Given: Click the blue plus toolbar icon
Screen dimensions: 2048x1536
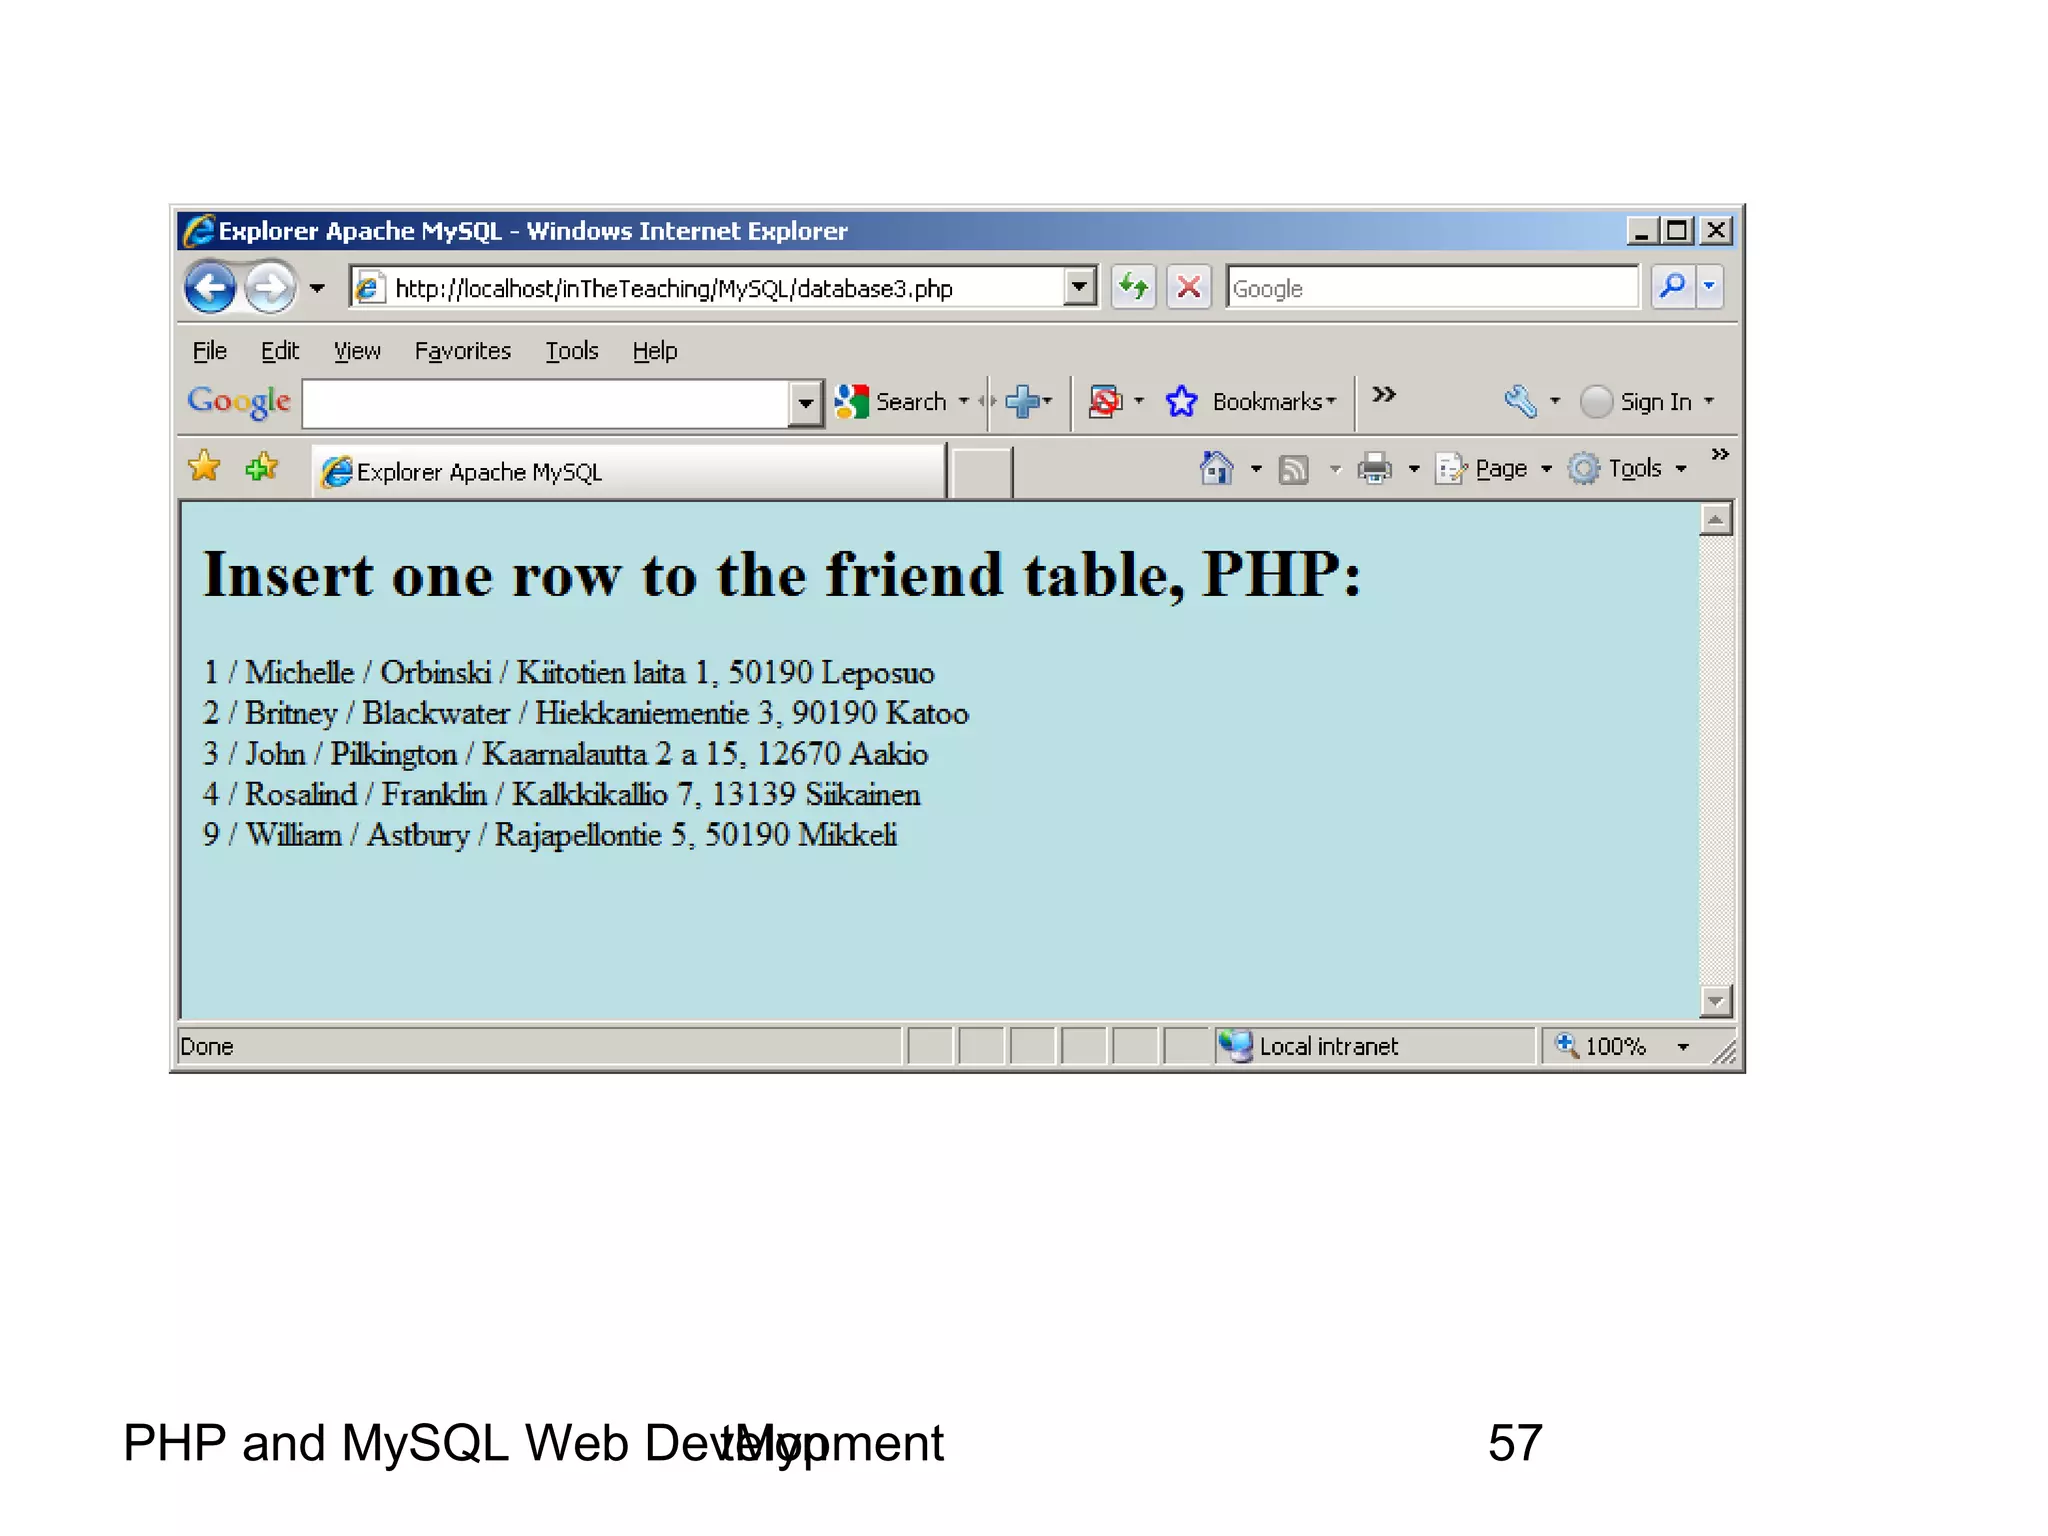Looking at the screenshot, I should pyautogui.click(x=1022, y=402).
